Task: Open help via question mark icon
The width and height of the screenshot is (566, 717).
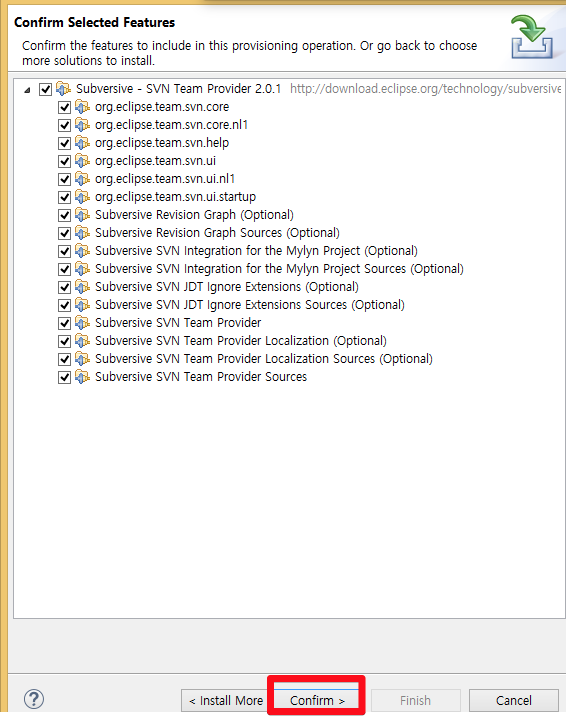Action: click(x=34, y=699)
